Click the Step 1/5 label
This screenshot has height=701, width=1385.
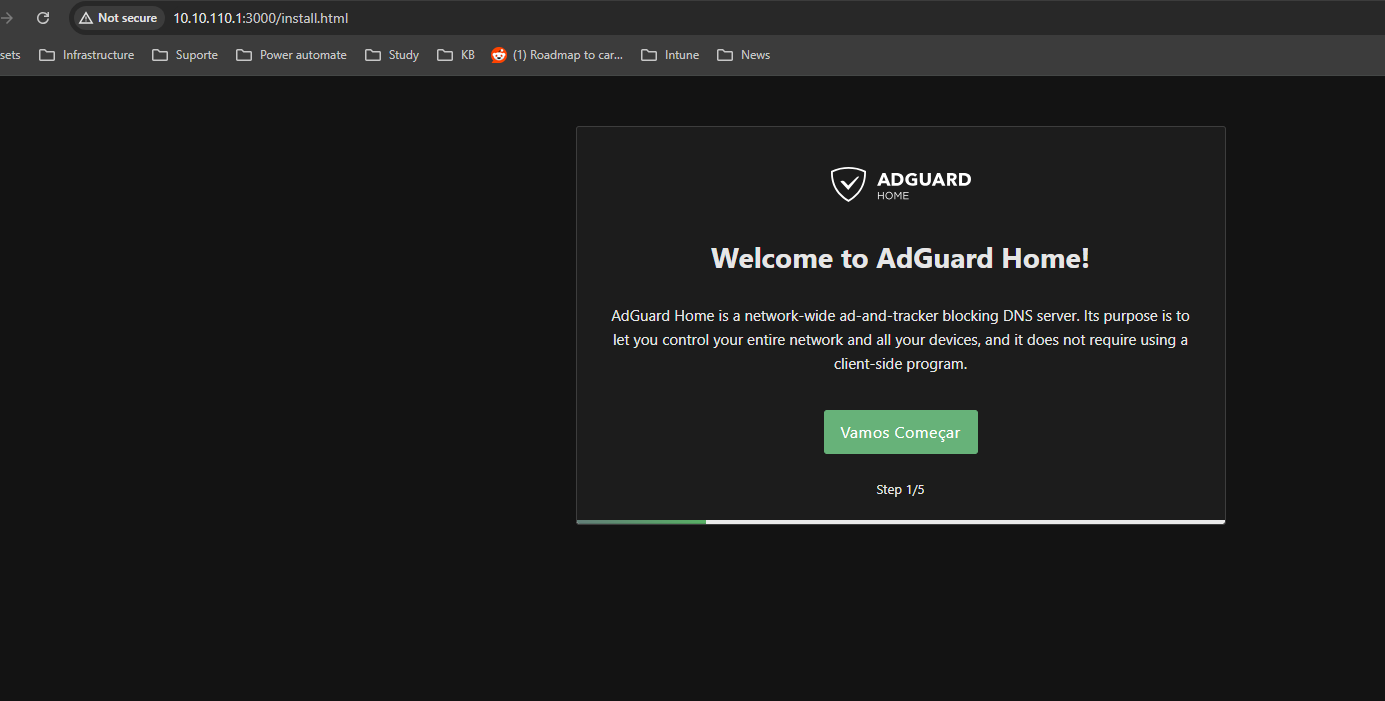tap(900, 489)
